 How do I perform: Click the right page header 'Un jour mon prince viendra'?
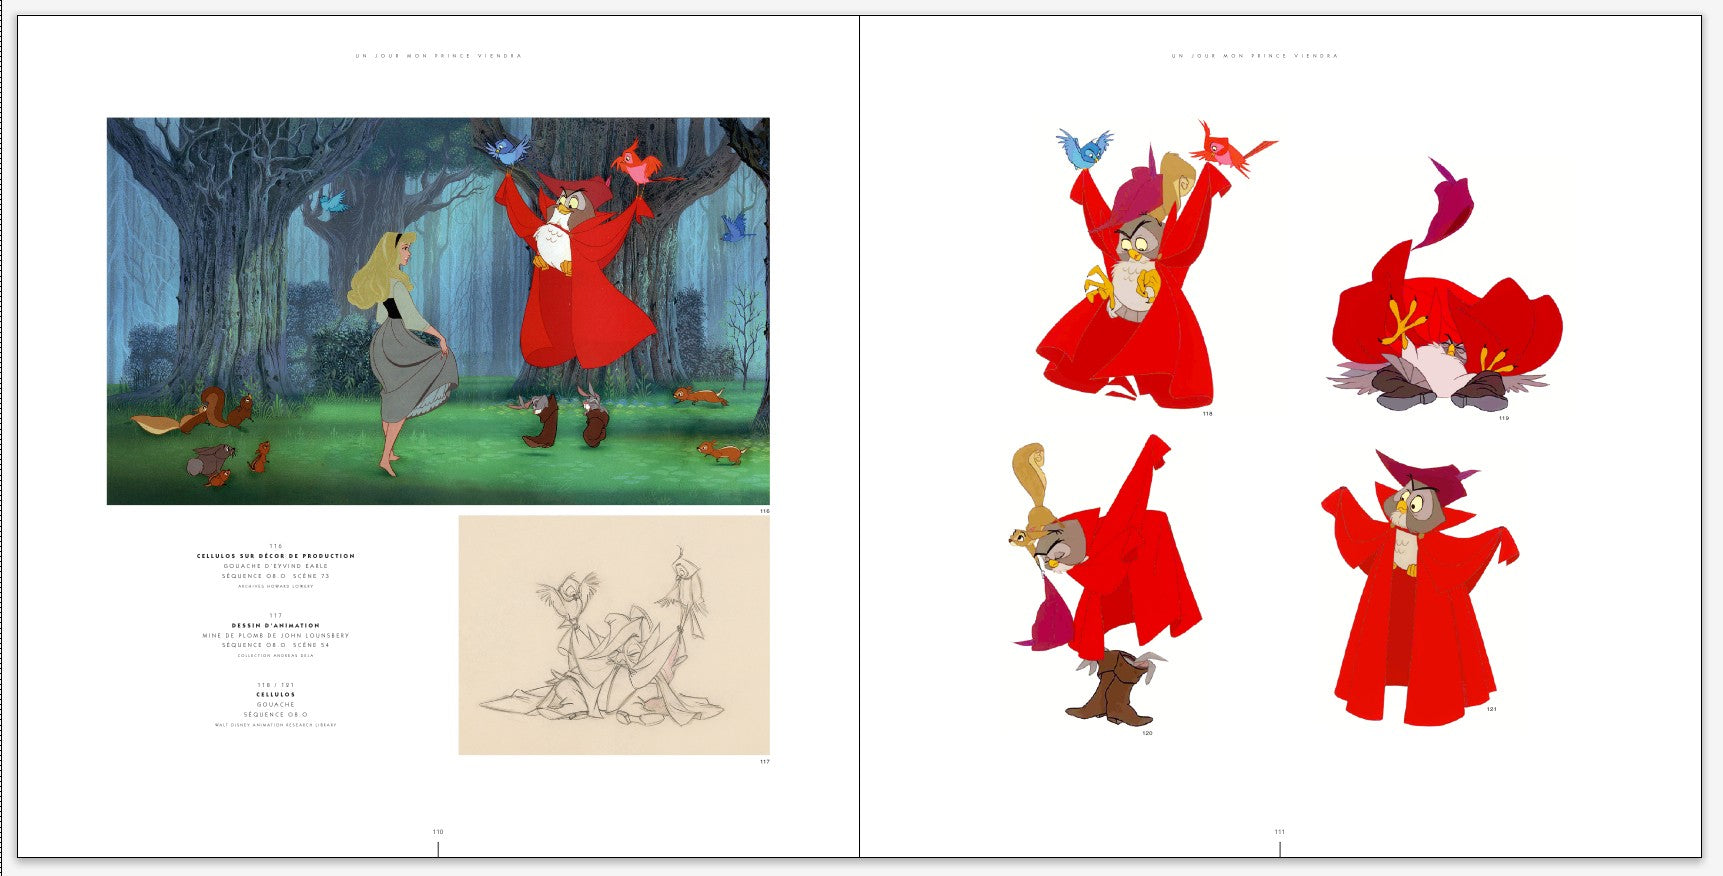tap(1254, 56)
